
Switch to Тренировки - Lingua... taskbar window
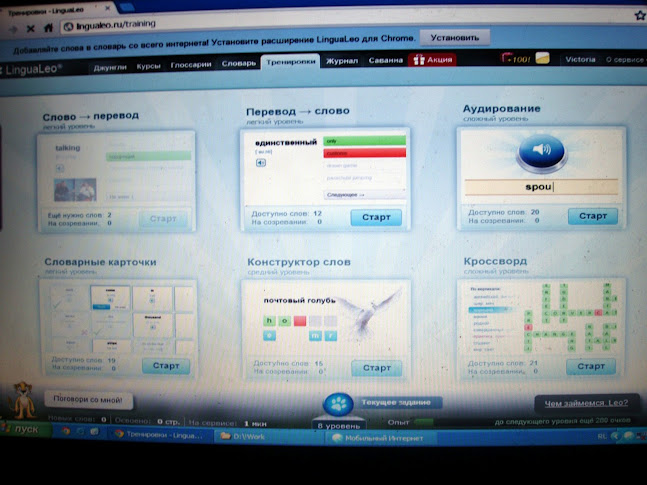click(160, 435)
